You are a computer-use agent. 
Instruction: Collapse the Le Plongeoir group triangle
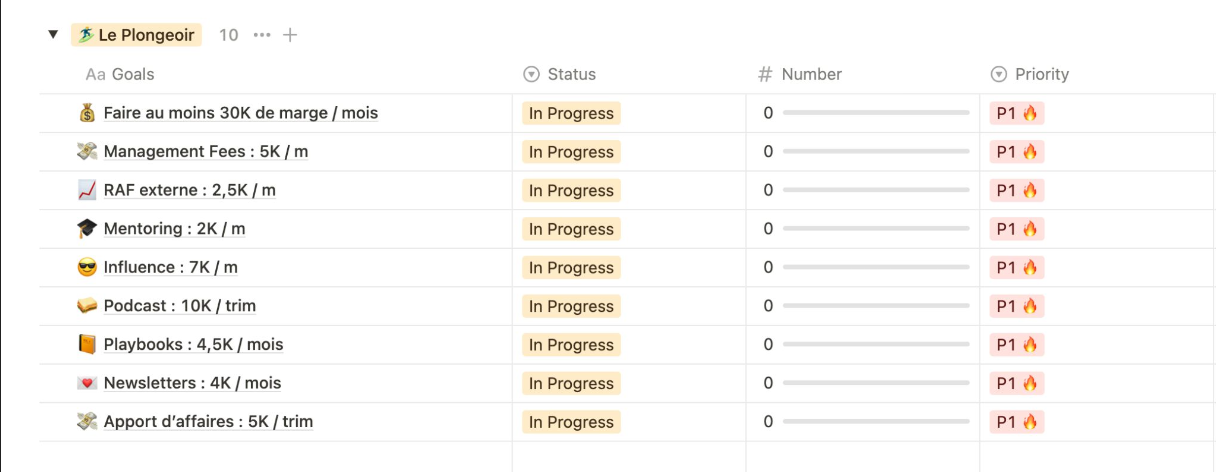pyautogui.click(x=52, y=35)
